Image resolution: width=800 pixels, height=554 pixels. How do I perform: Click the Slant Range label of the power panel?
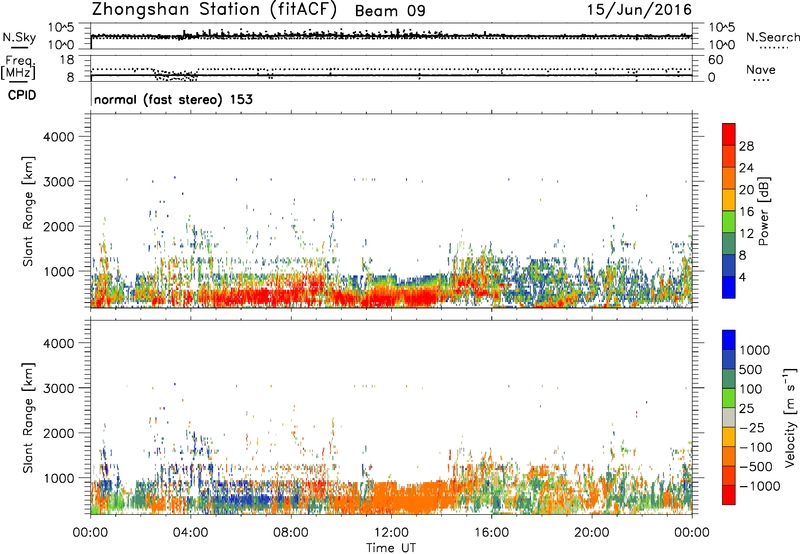(28, 211)
